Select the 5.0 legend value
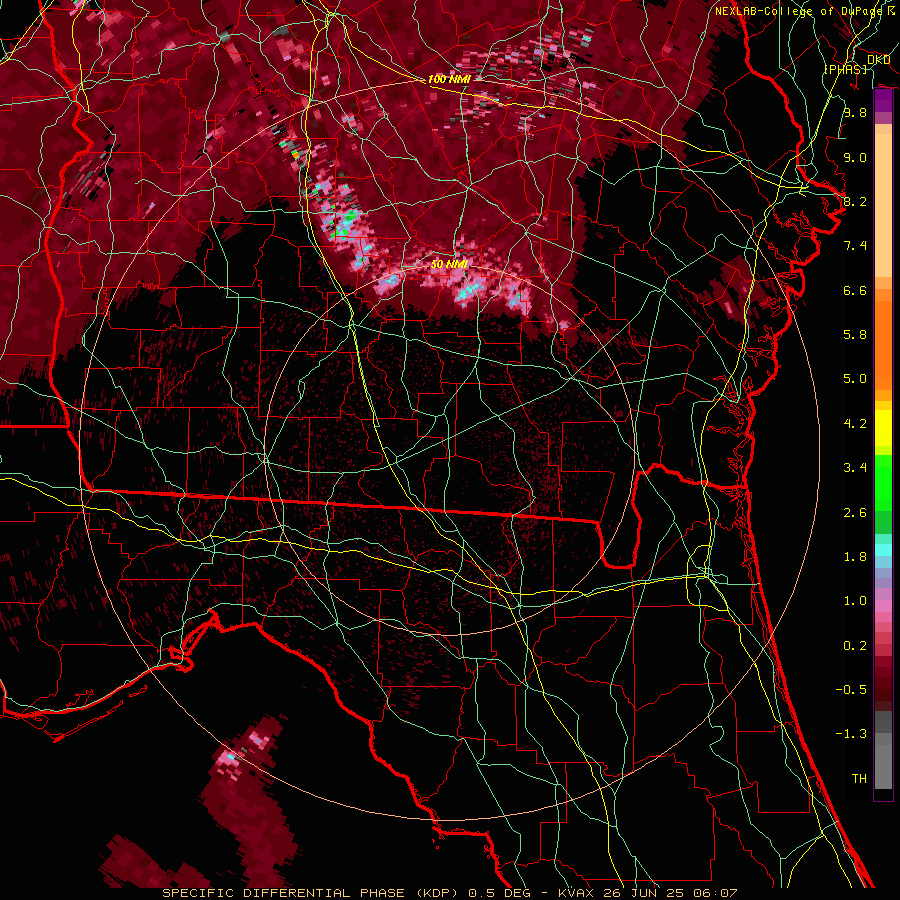900x900 pixels. [855, 379]
